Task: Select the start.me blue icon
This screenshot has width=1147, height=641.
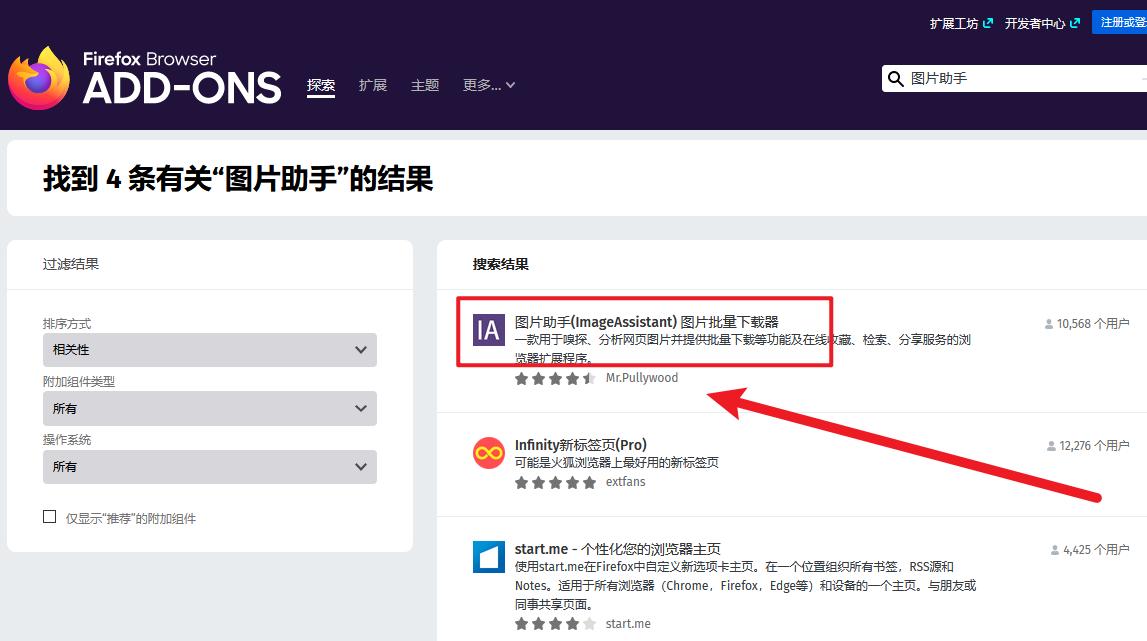Action: [487, 558]
